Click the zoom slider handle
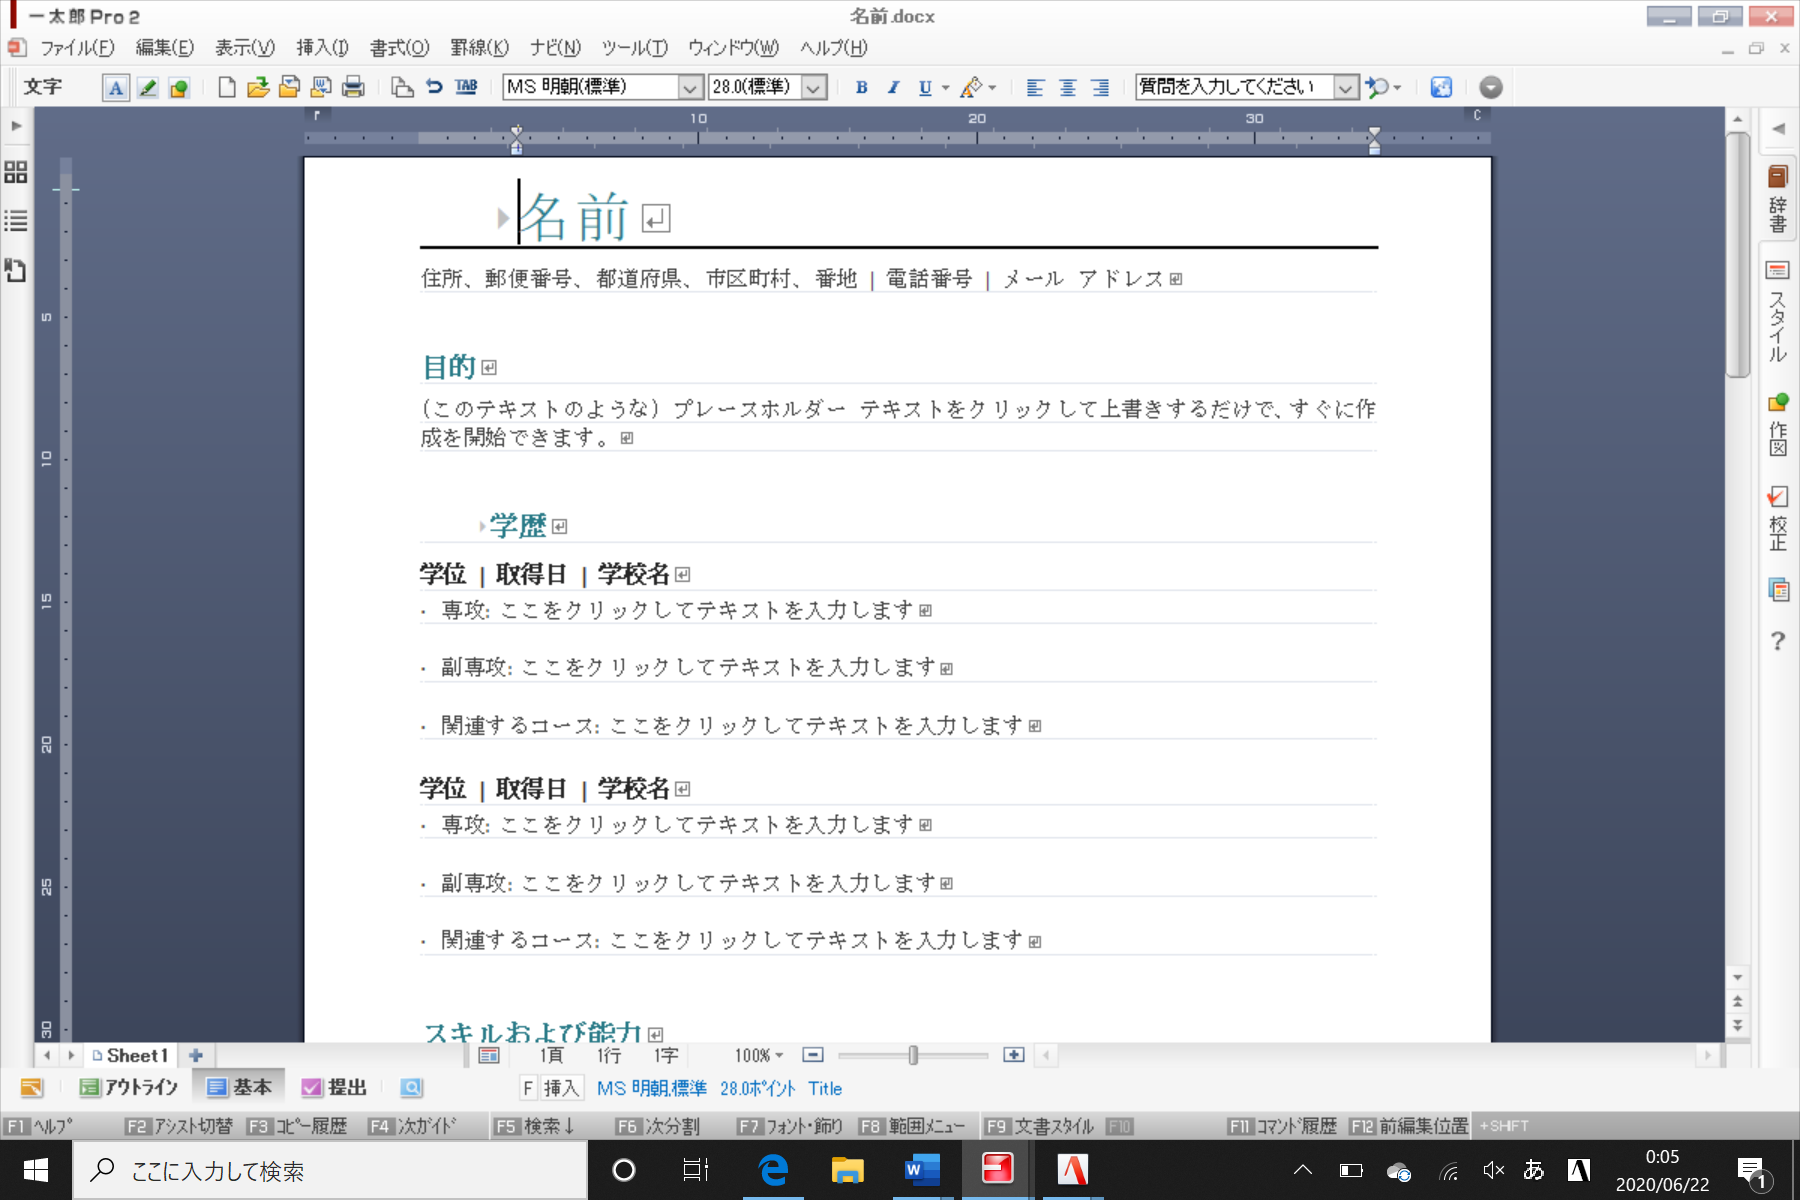 [913, 1055]
